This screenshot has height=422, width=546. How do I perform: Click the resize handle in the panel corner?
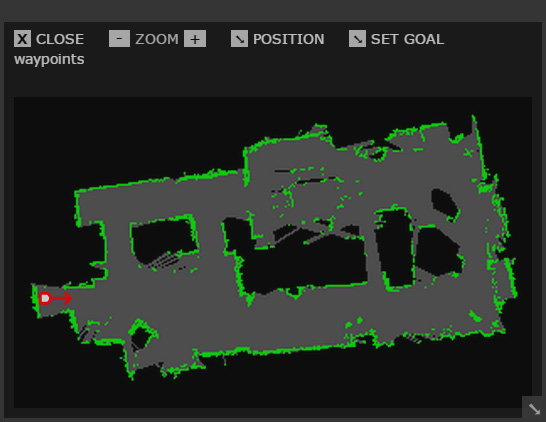coord(534,408)
